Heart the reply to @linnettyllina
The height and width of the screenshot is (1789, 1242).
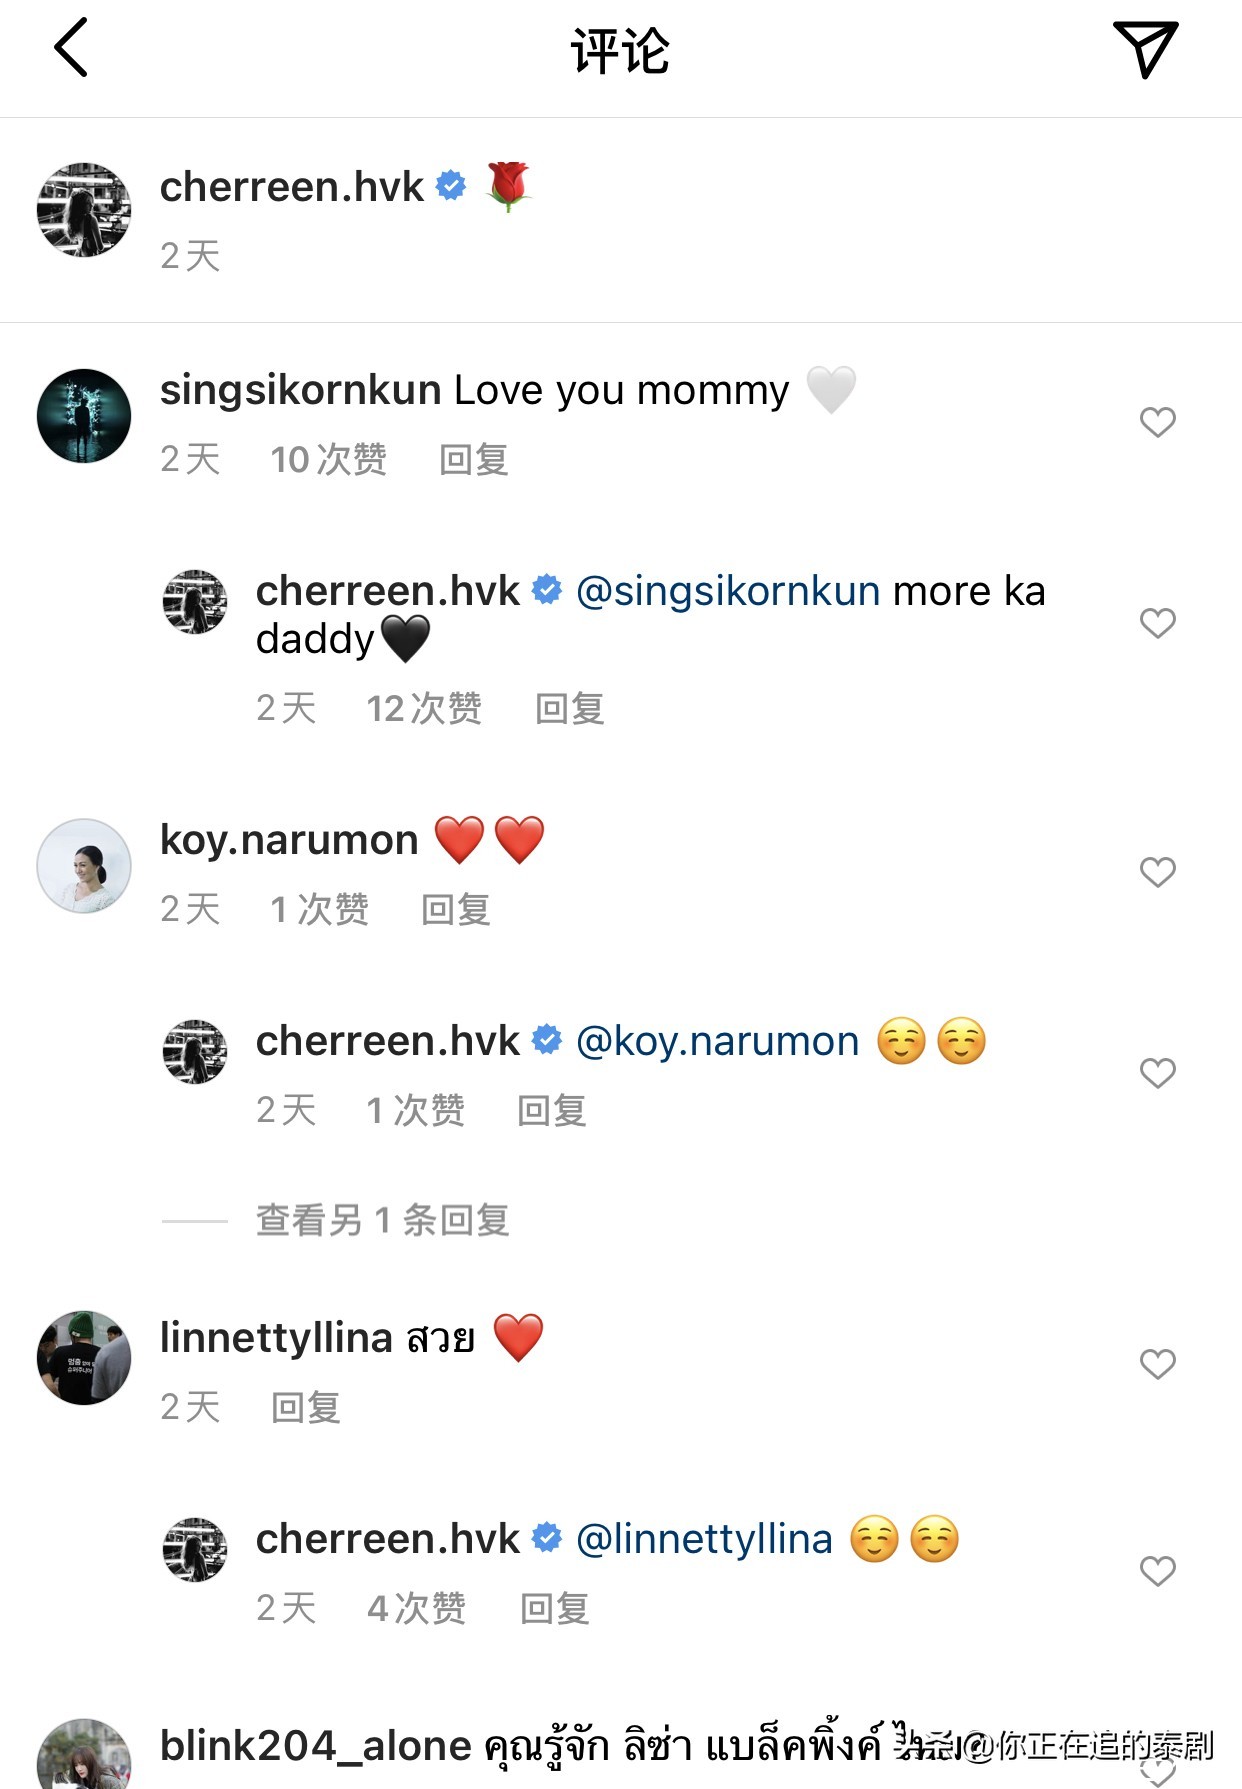1157,1571
